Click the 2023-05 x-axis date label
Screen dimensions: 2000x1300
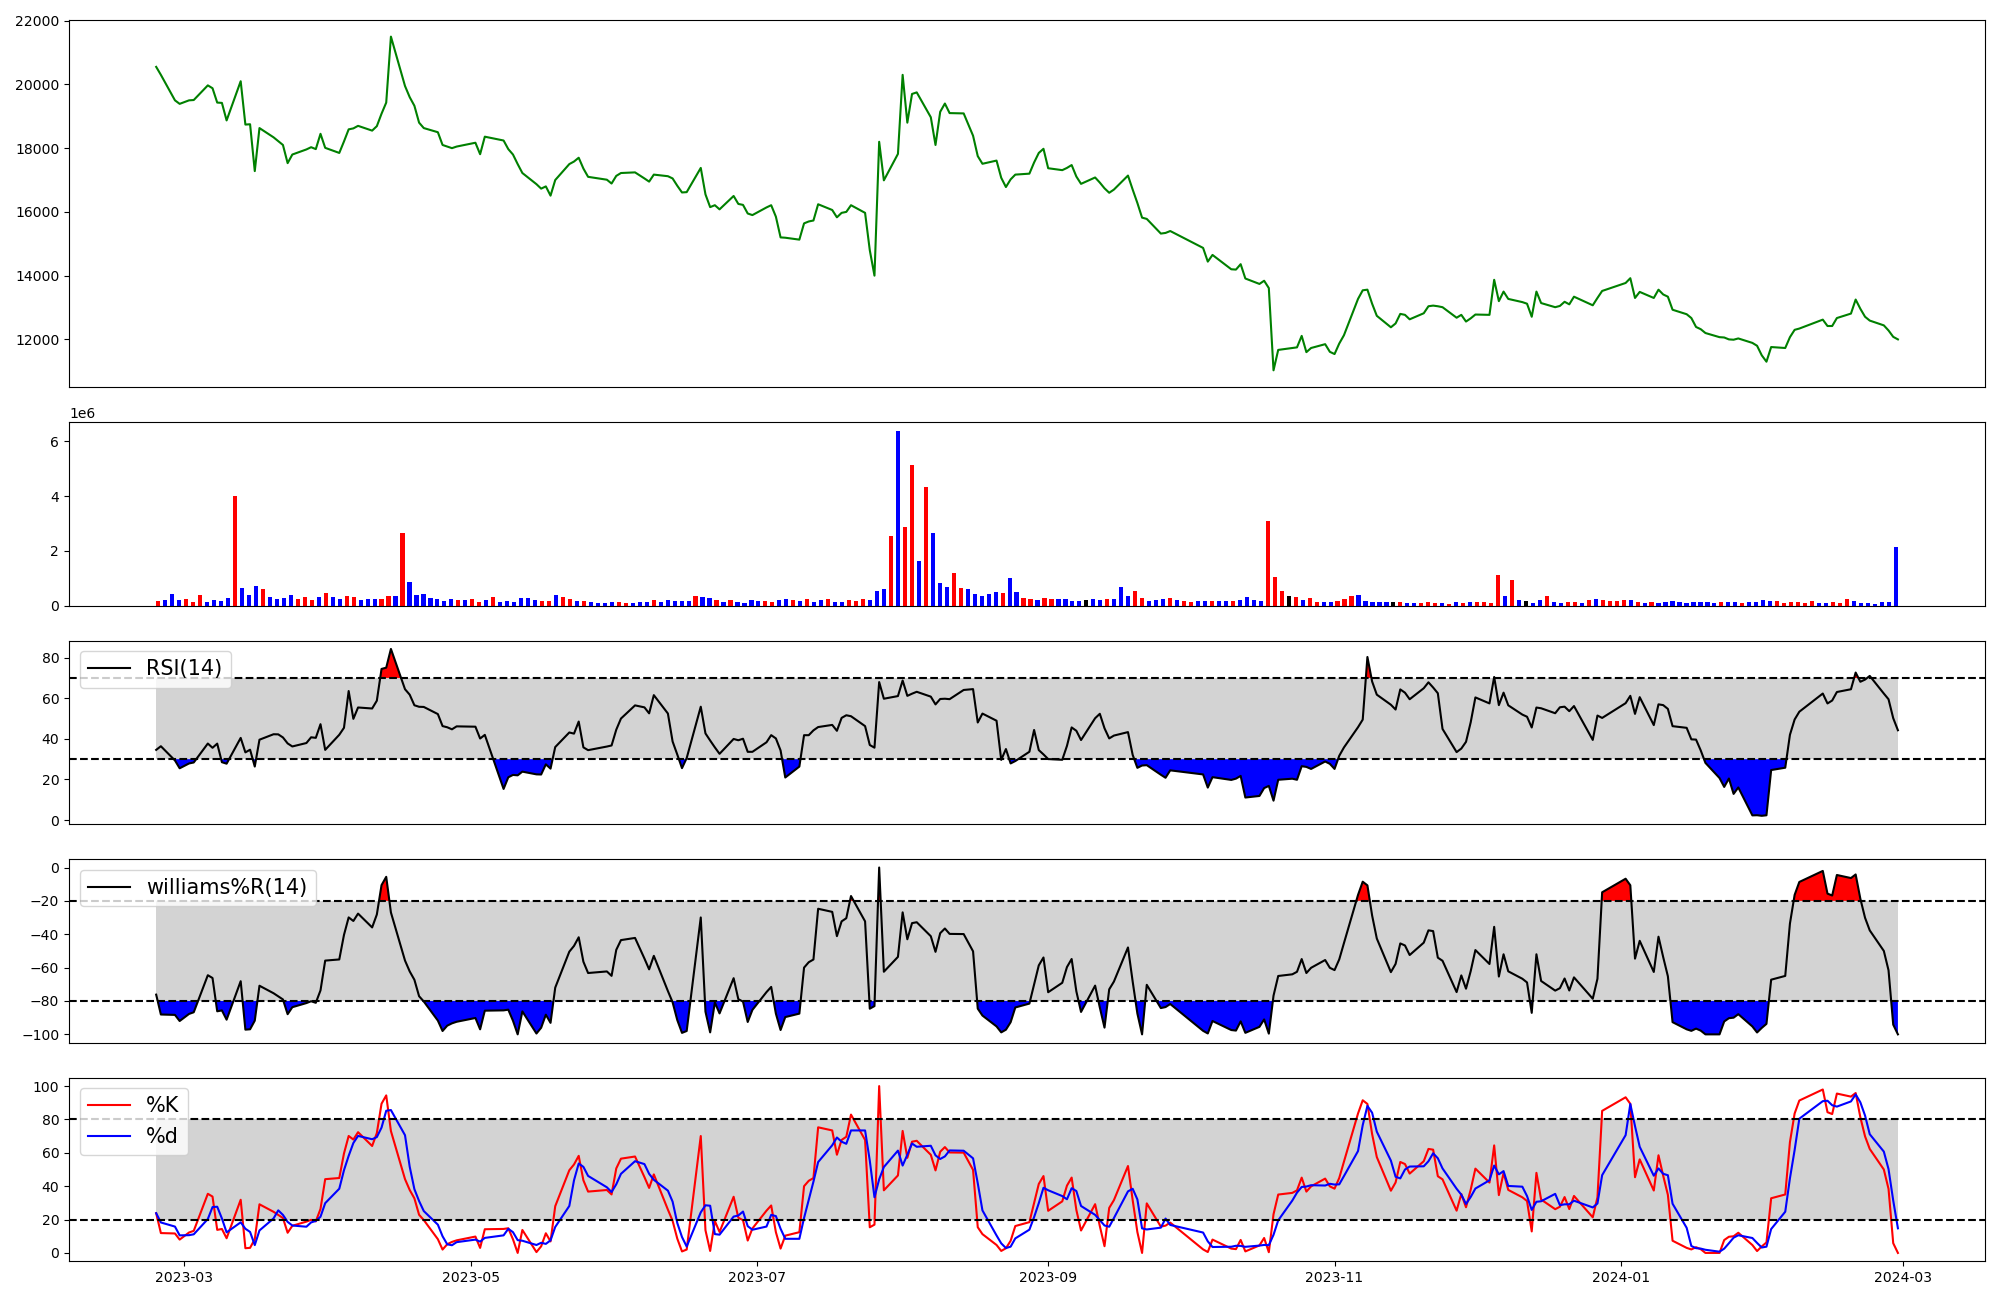point(470,1276)
